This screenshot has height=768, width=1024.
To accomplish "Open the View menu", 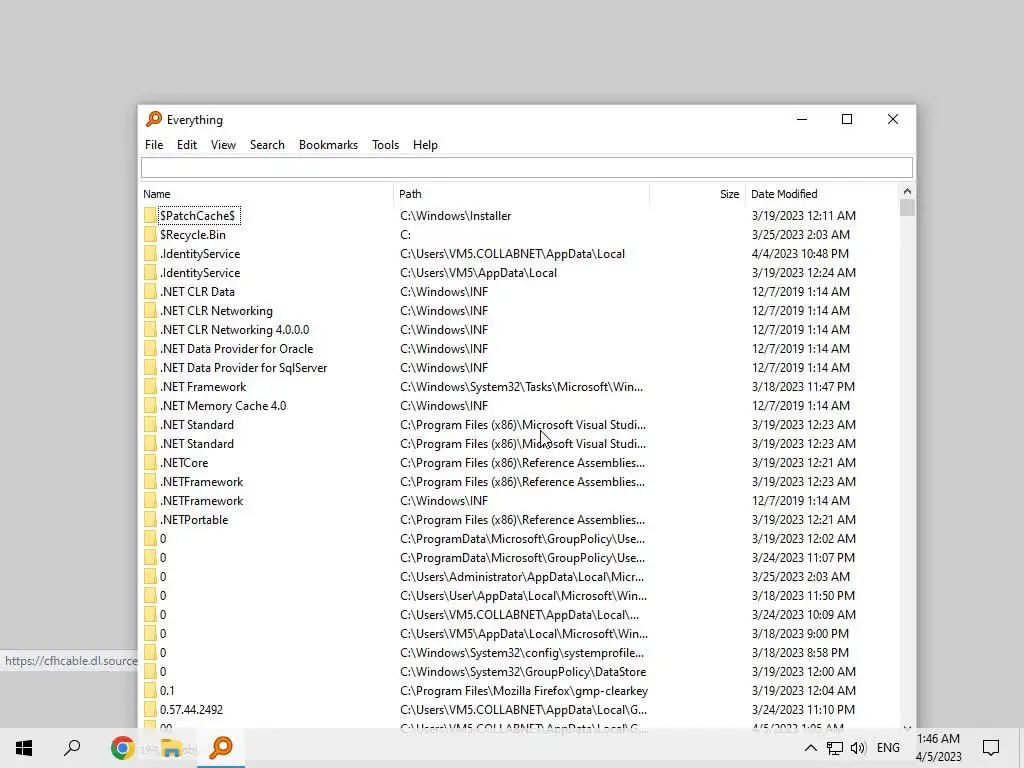I will click(223, 145).
